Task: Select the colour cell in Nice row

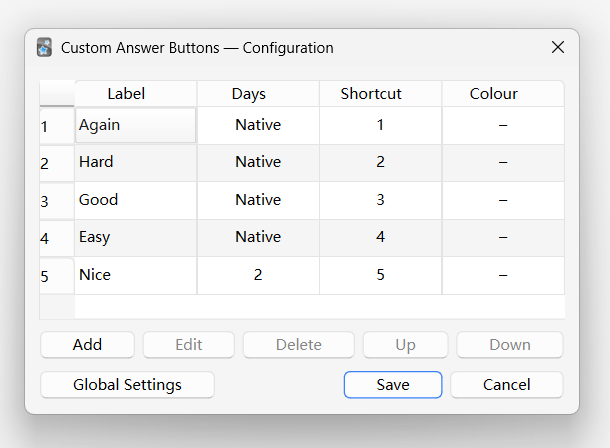Action: 503,275
